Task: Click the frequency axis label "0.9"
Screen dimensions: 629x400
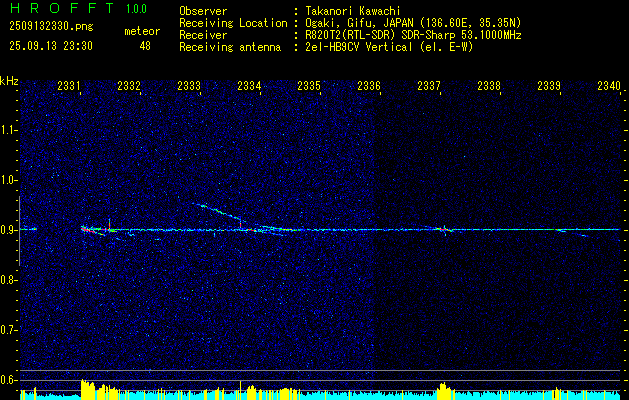Action: [x=7, y=230]
